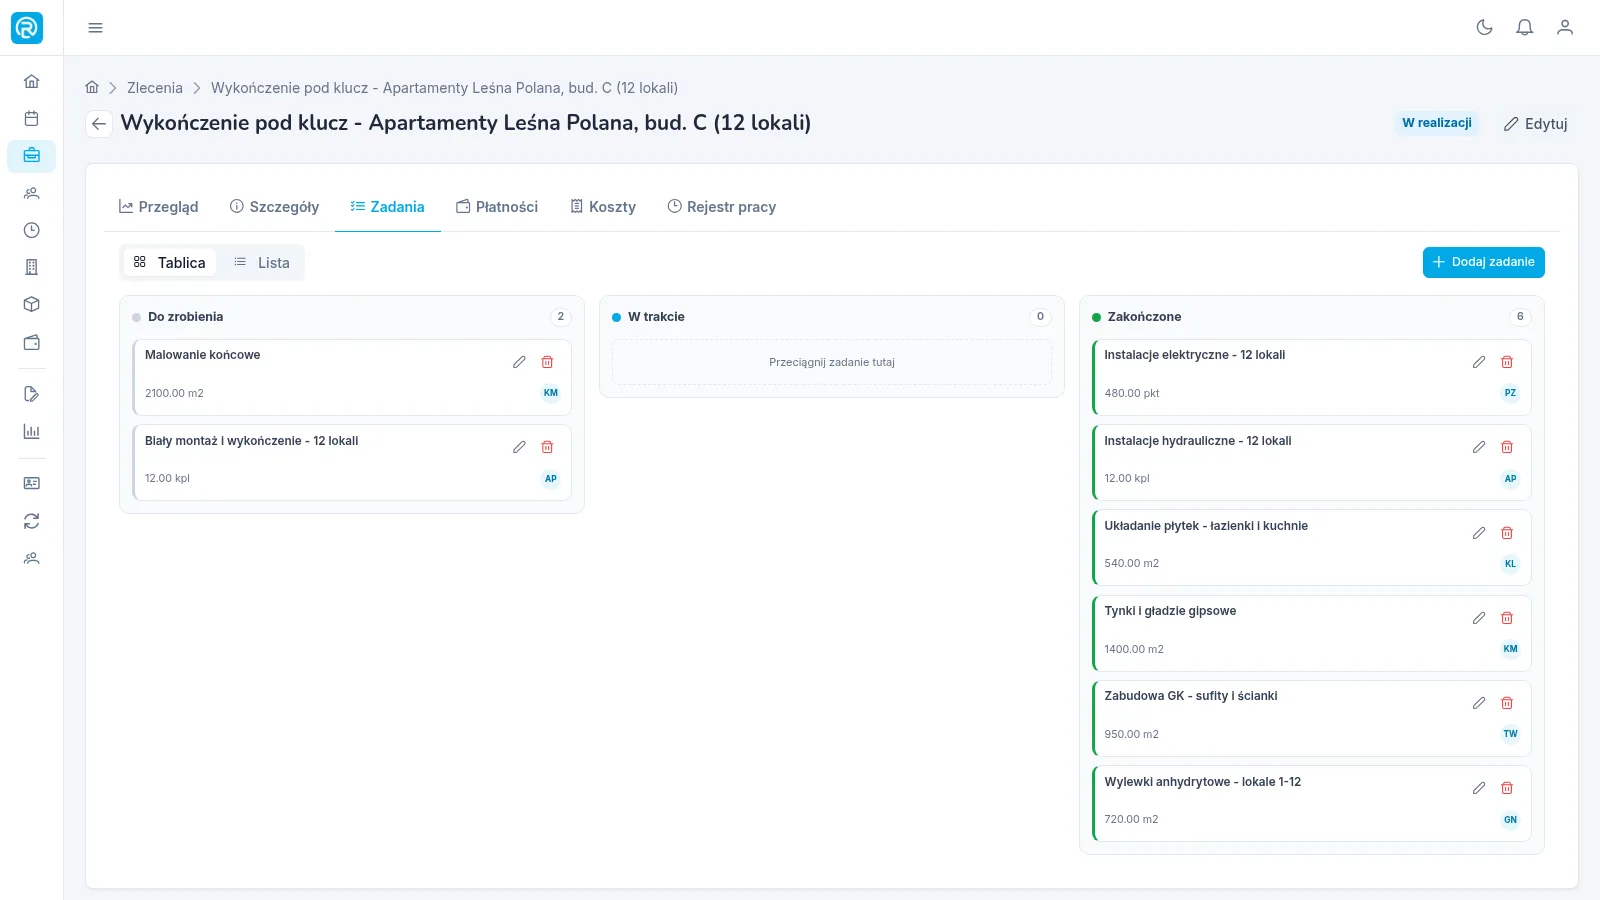Open user profile icon

coord(1565,27)
